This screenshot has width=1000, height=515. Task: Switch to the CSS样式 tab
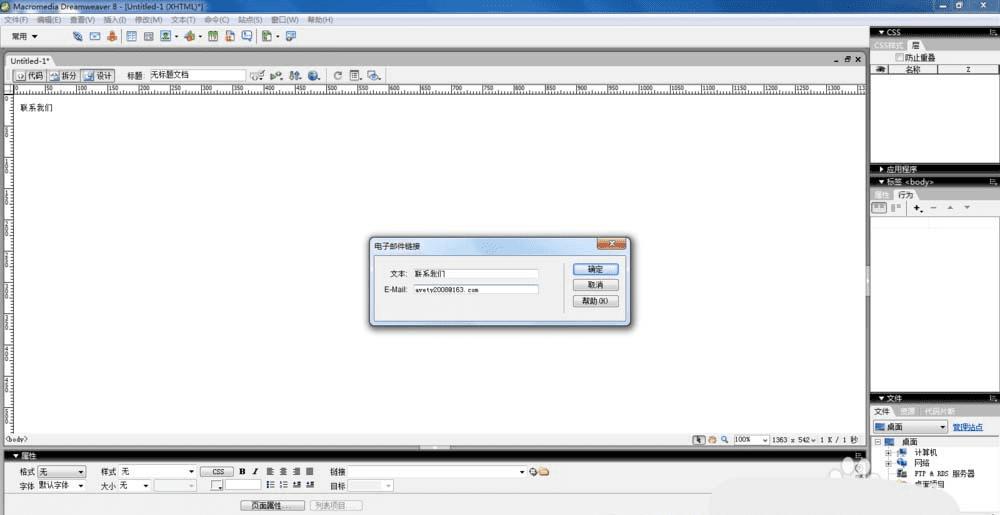[x=888, y=46]
